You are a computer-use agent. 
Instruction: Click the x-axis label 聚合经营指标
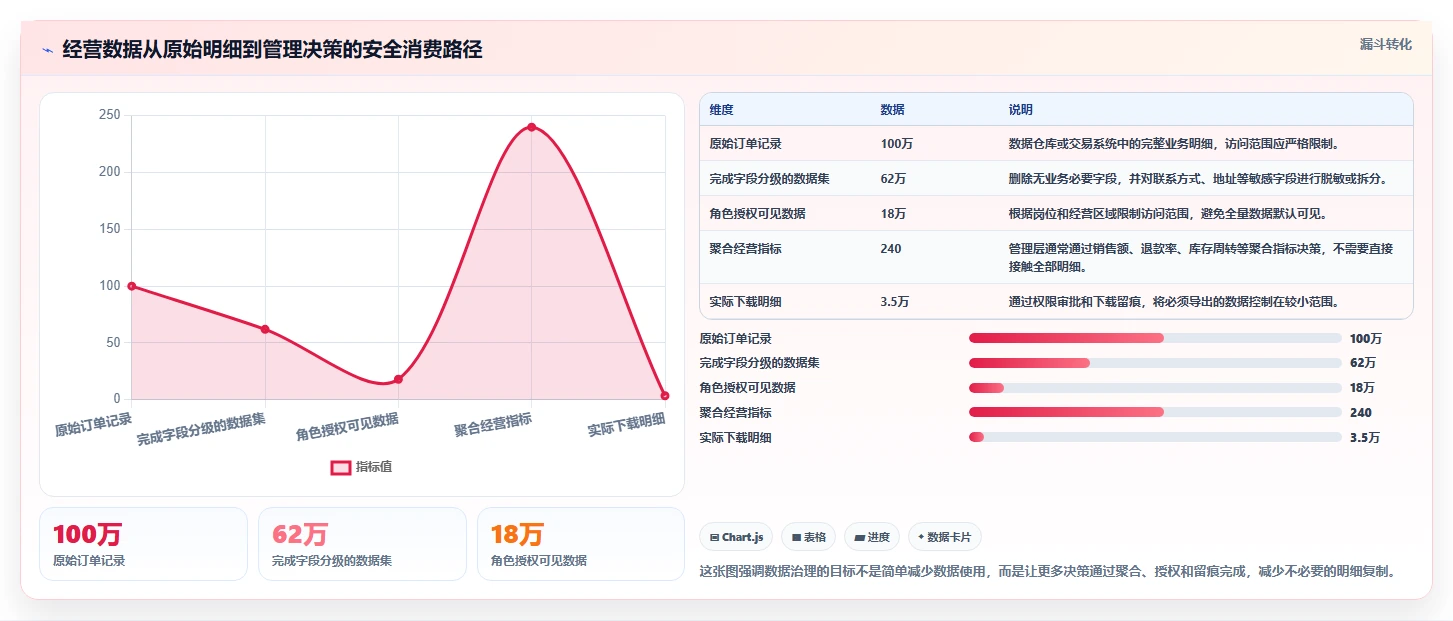pyautogui.click(x=493, y=425)
